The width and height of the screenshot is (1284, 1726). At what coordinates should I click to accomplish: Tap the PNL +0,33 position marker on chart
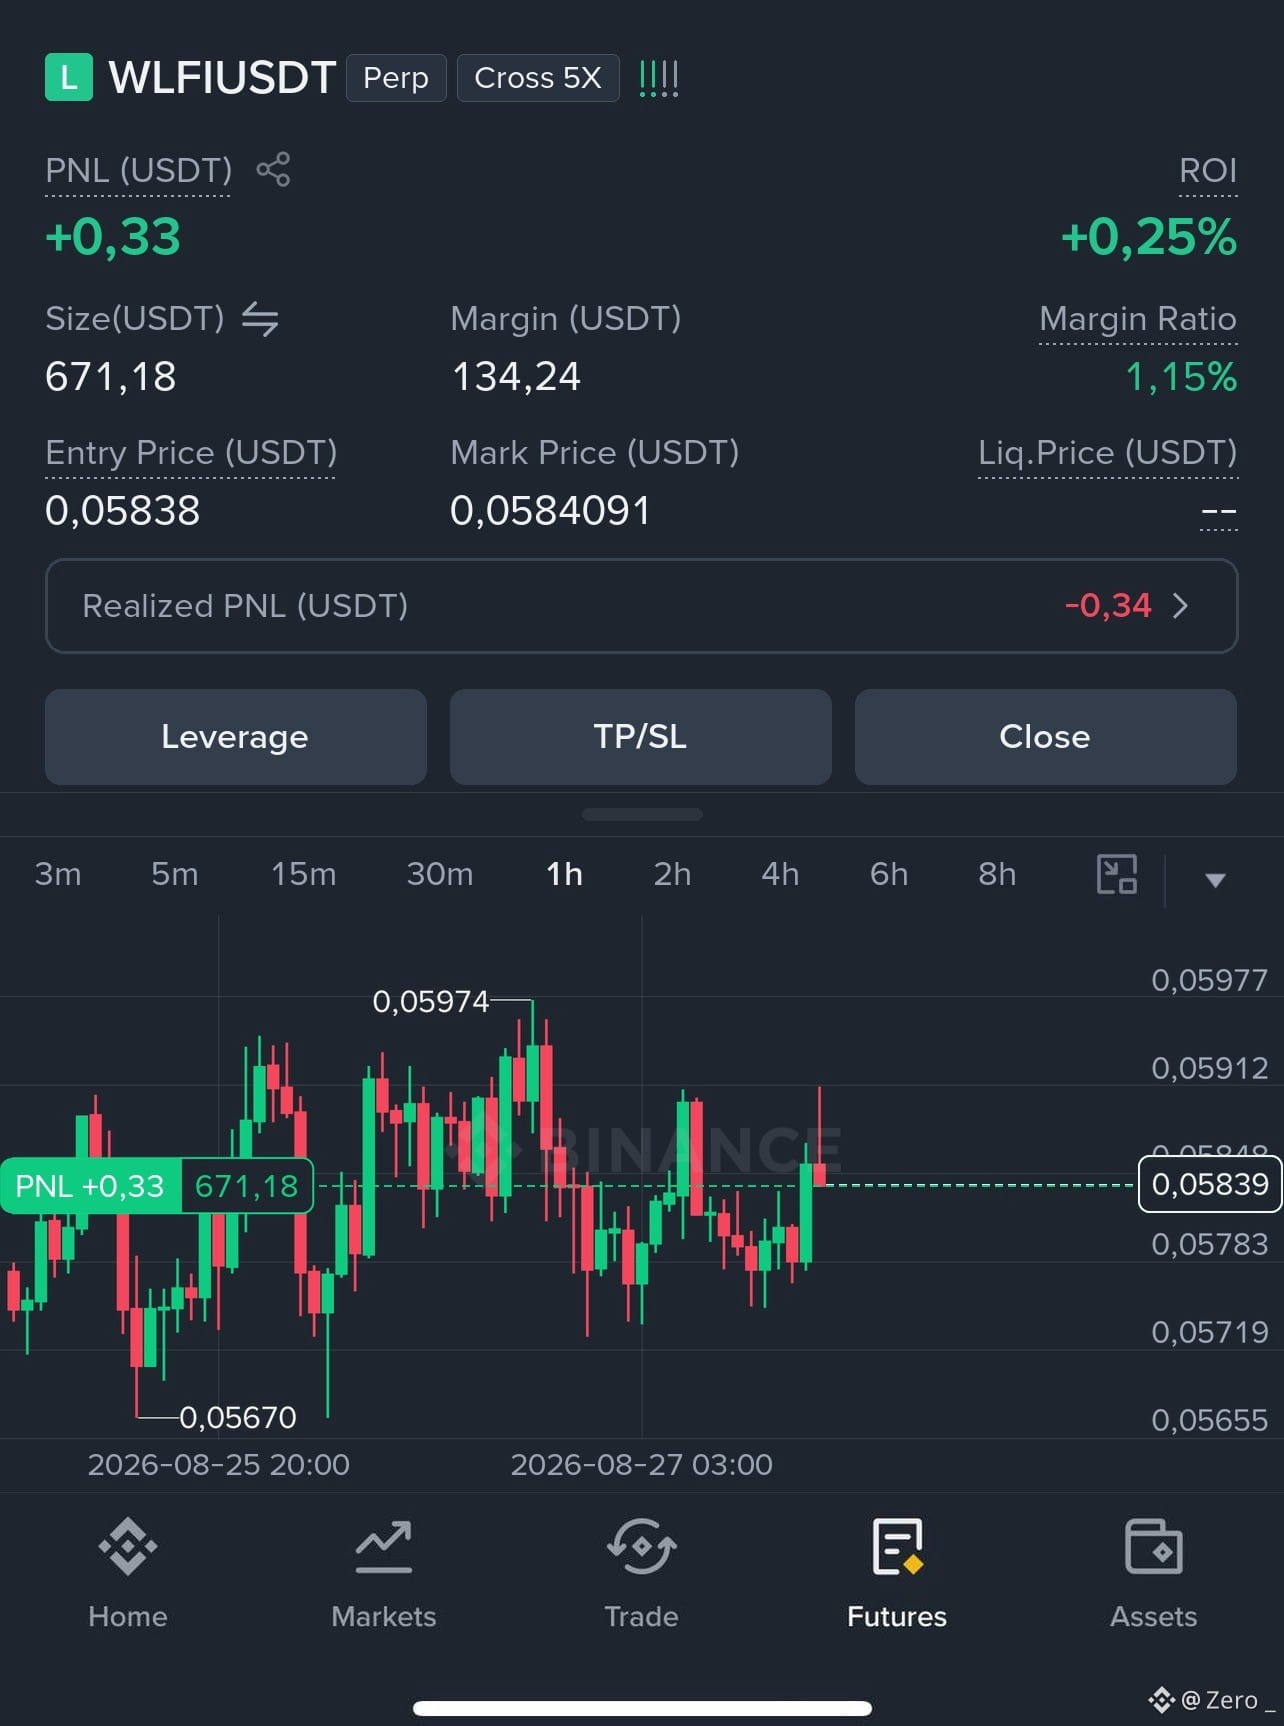[x=157, y=1186]
